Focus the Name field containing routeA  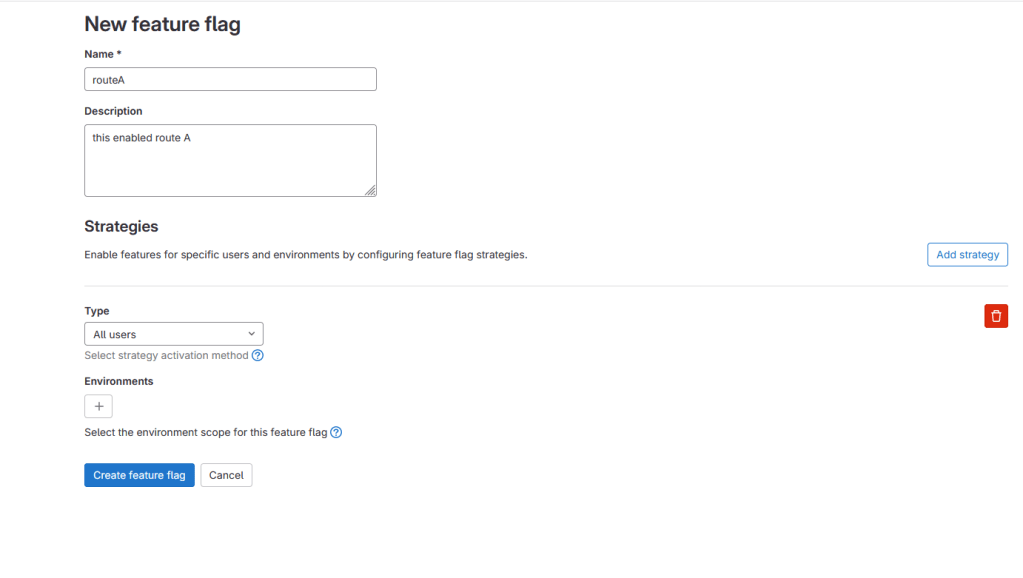[230, 79]
